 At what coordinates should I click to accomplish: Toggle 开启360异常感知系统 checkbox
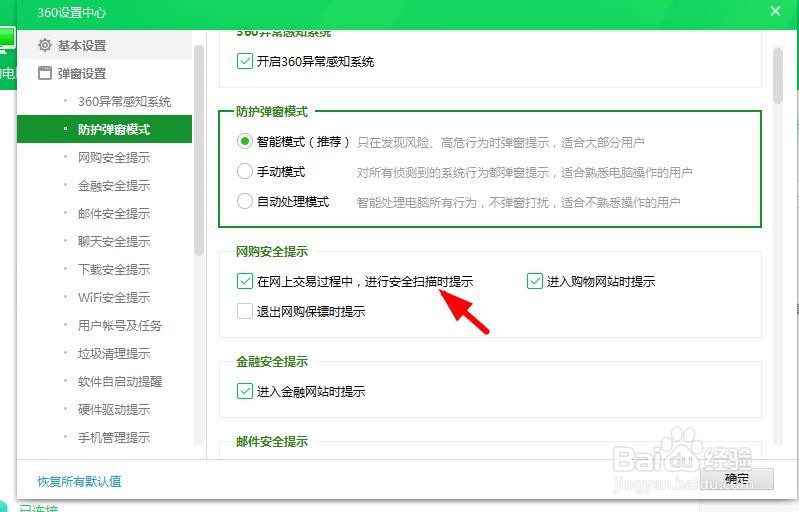tap(245, 61)
